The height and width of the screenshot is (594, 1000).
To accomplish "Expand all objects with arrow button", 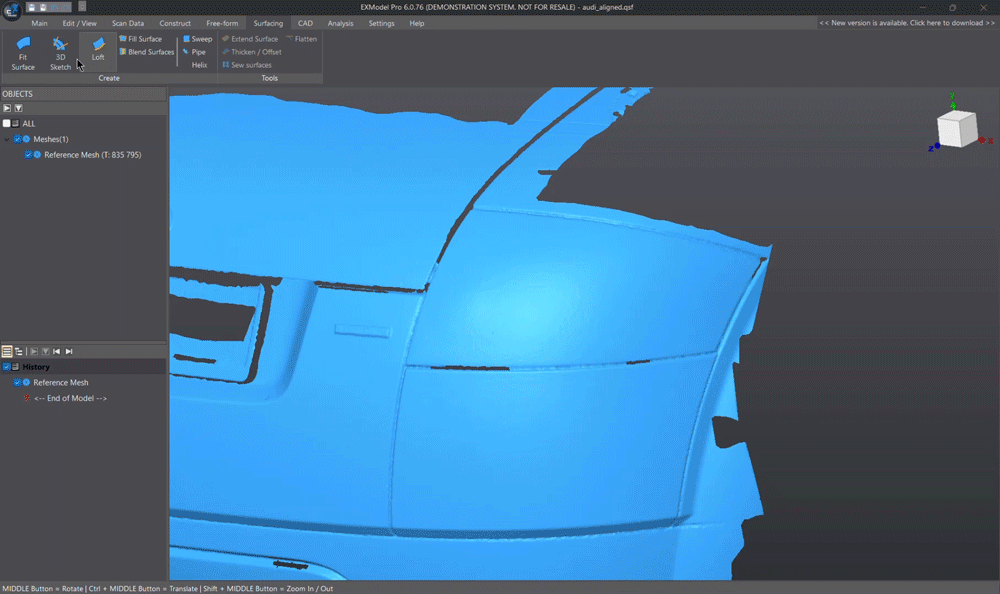I will (x=7, y=108).
